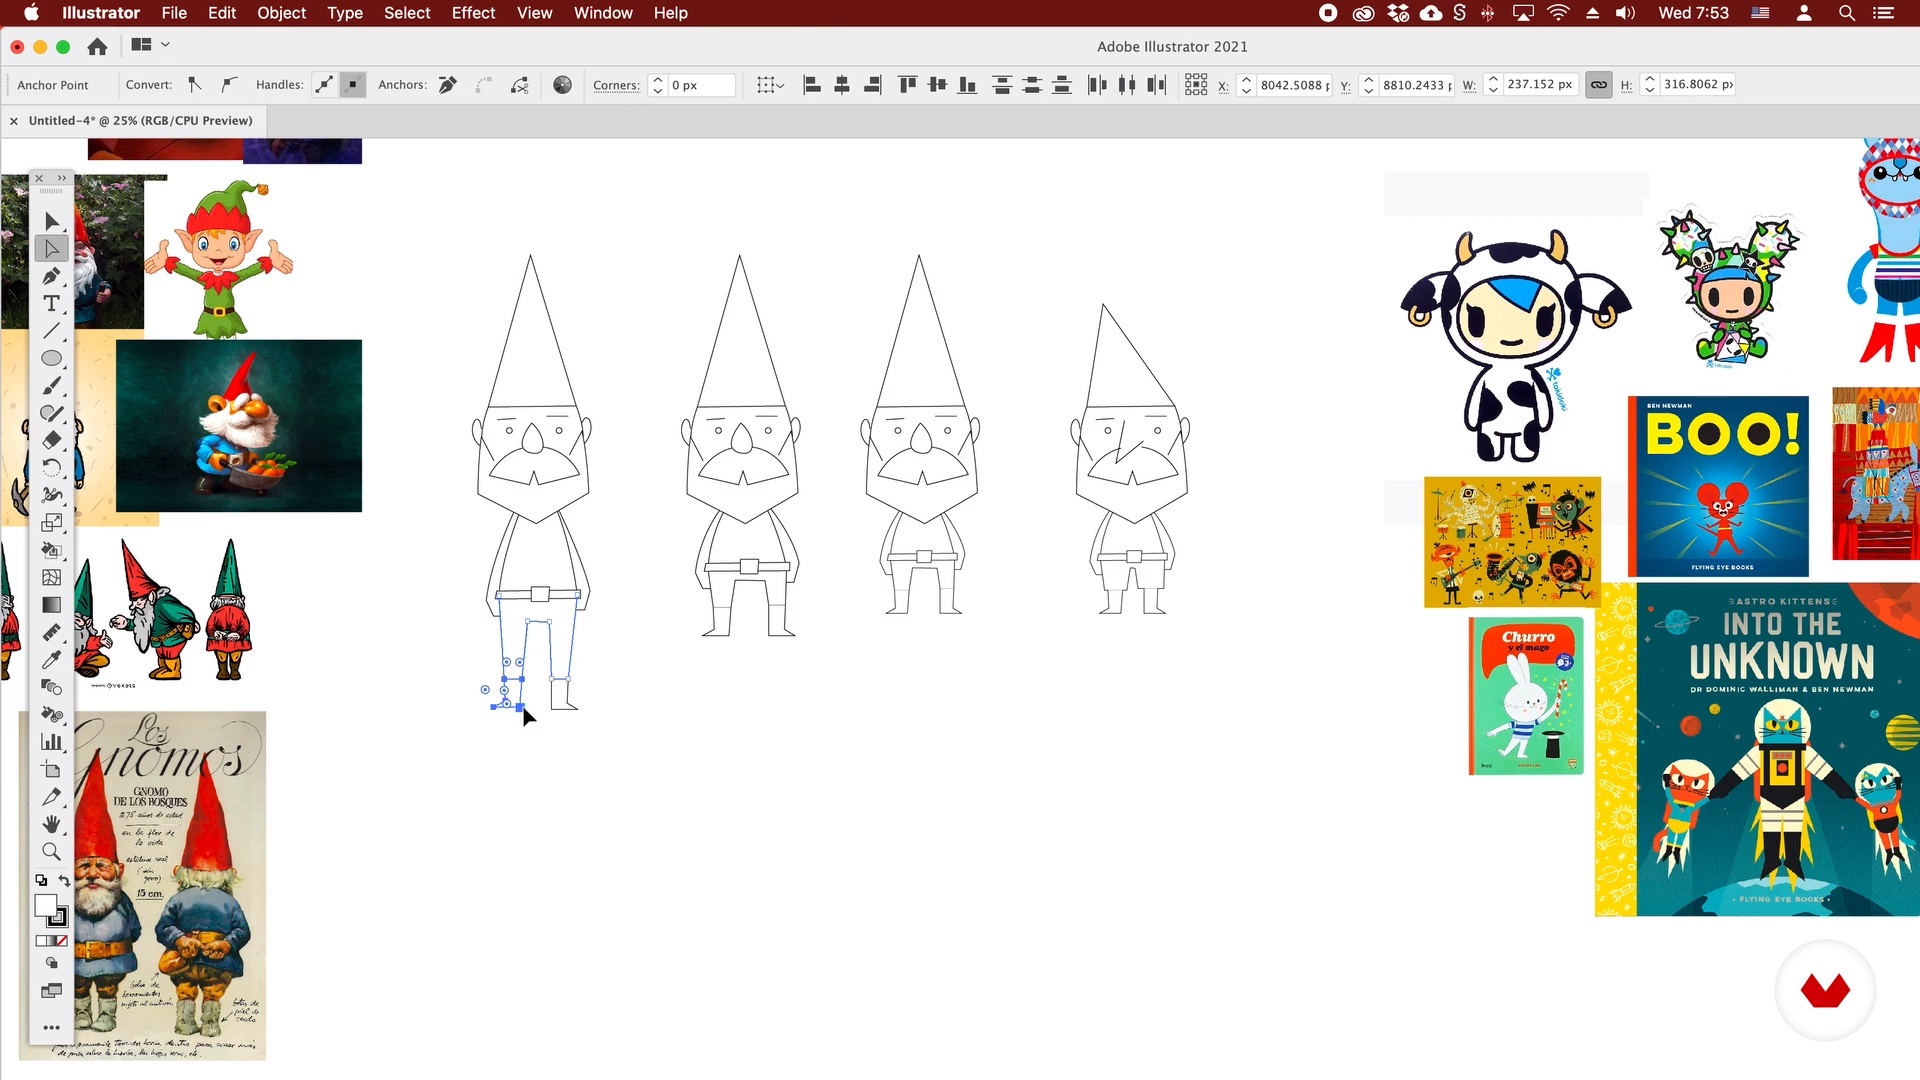Click the Selection black arrow tool
Viewport: 1920px width, 1080px height.
(x=51, y=221)
